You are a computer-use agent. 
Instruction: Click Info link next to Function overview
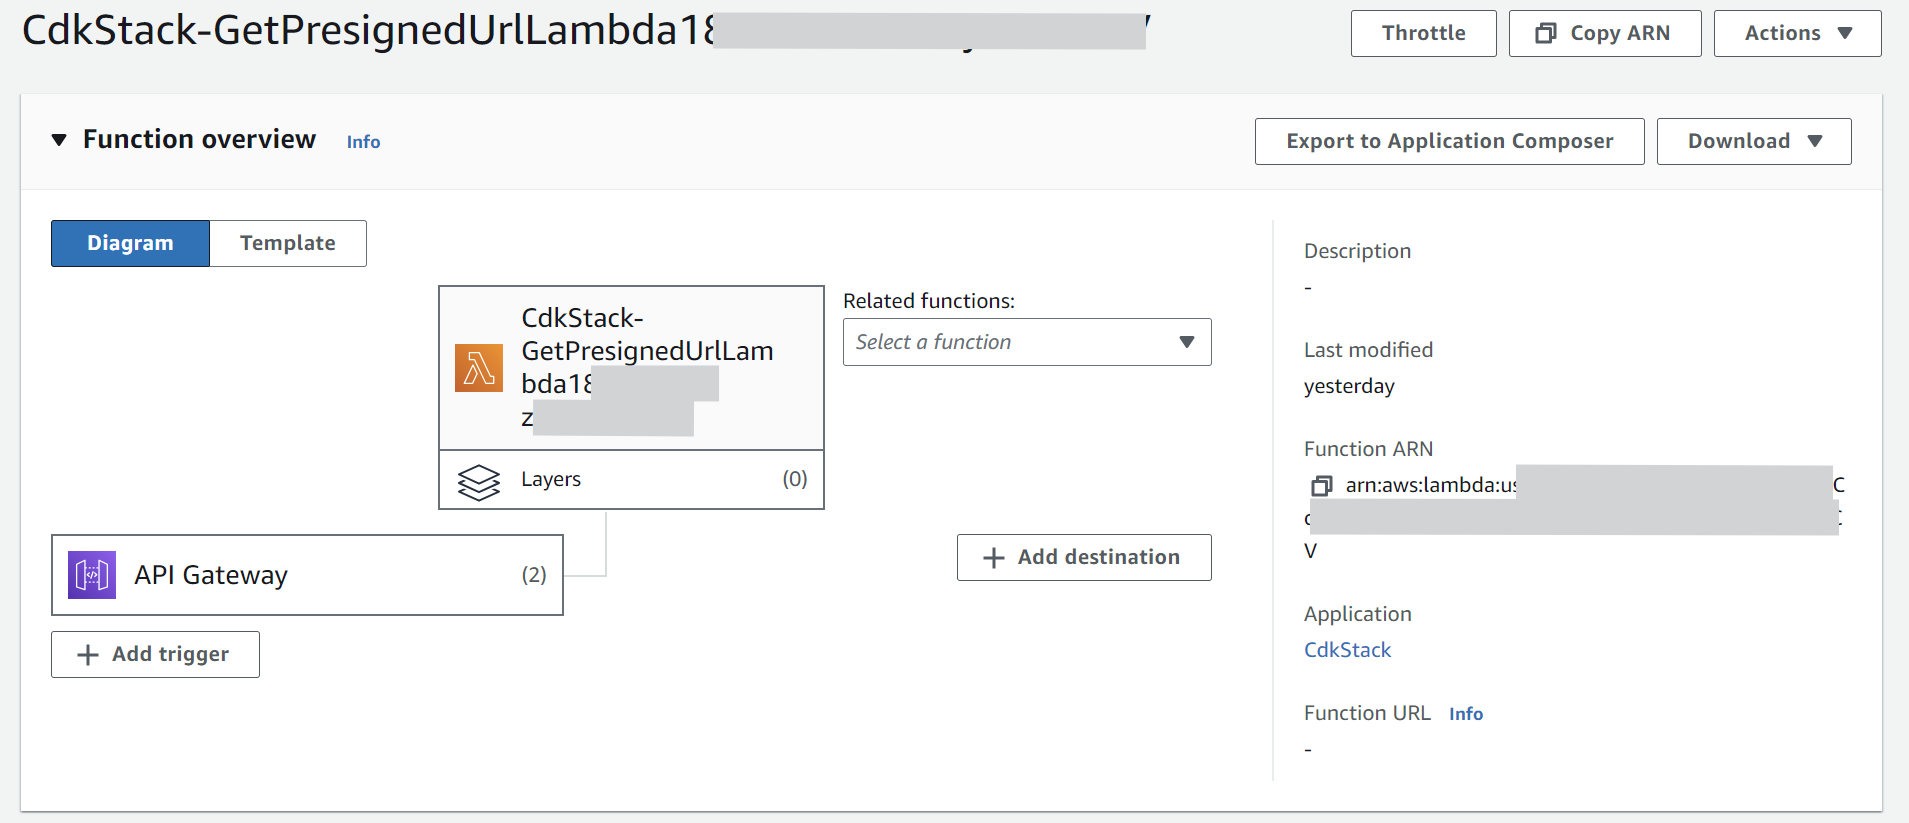(x=363, y=142)
